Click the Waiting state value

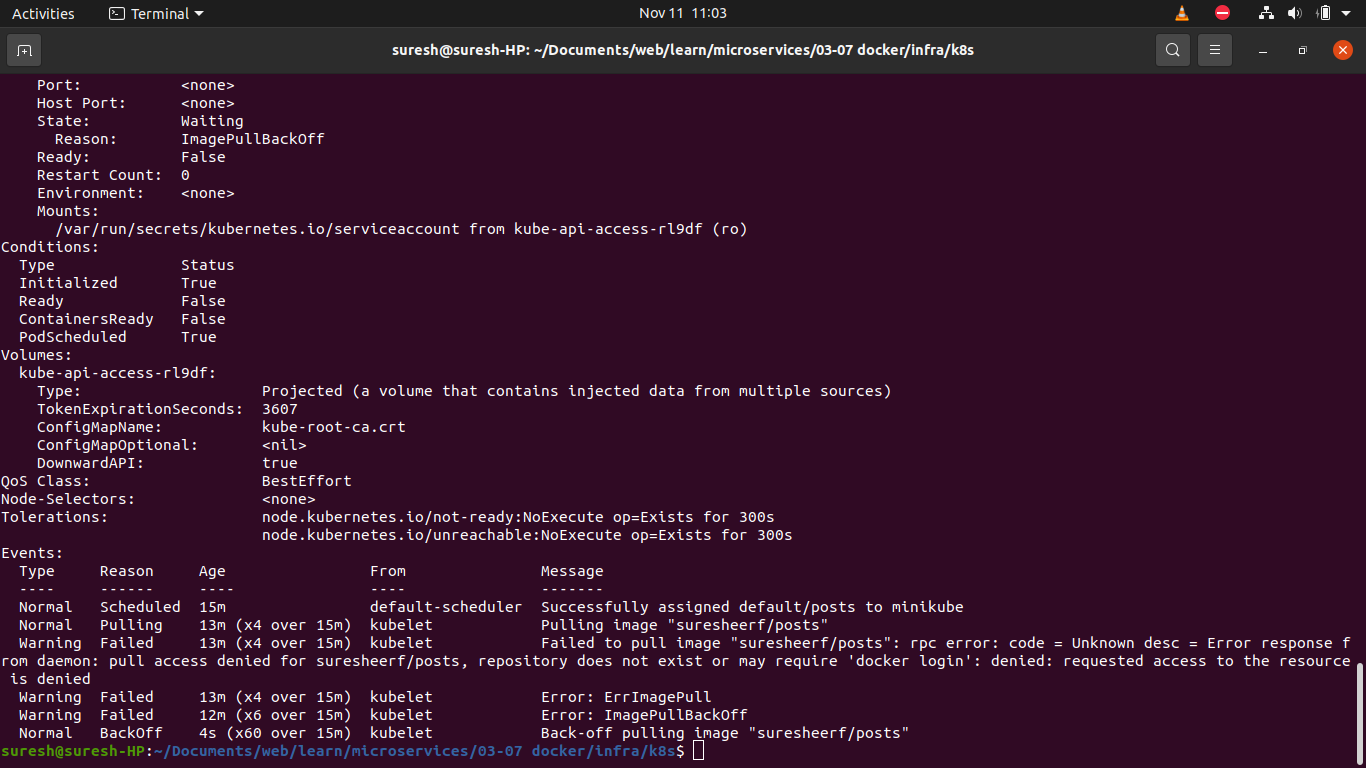click(x=212, y=121)
